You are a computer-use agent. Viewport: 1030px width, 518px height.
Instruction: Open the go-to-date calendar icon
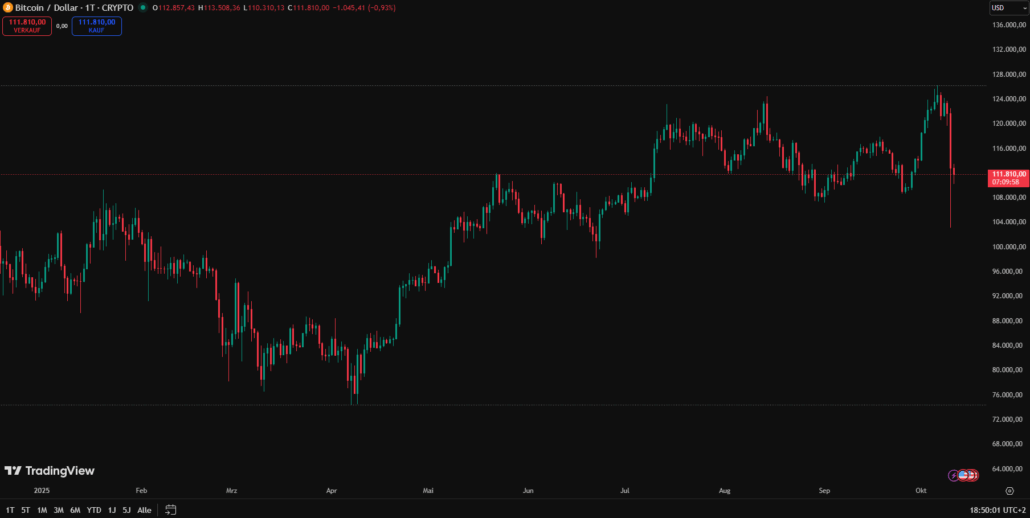click(171, 510)
